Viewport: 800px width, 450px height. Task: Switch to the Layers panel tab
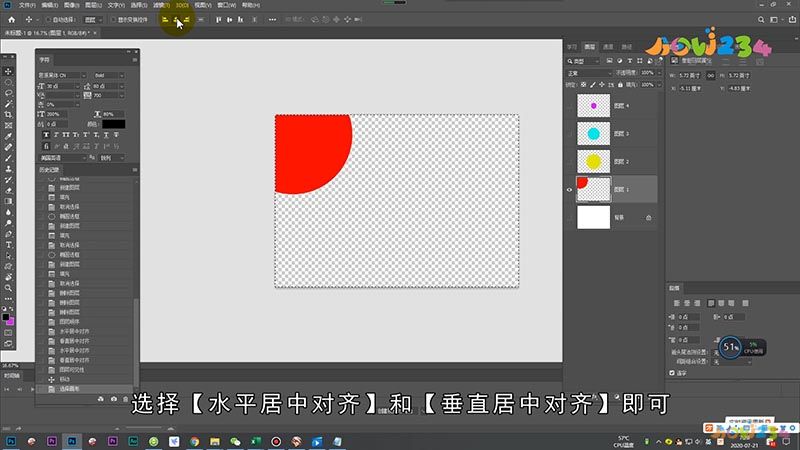[x=590, y=47]
